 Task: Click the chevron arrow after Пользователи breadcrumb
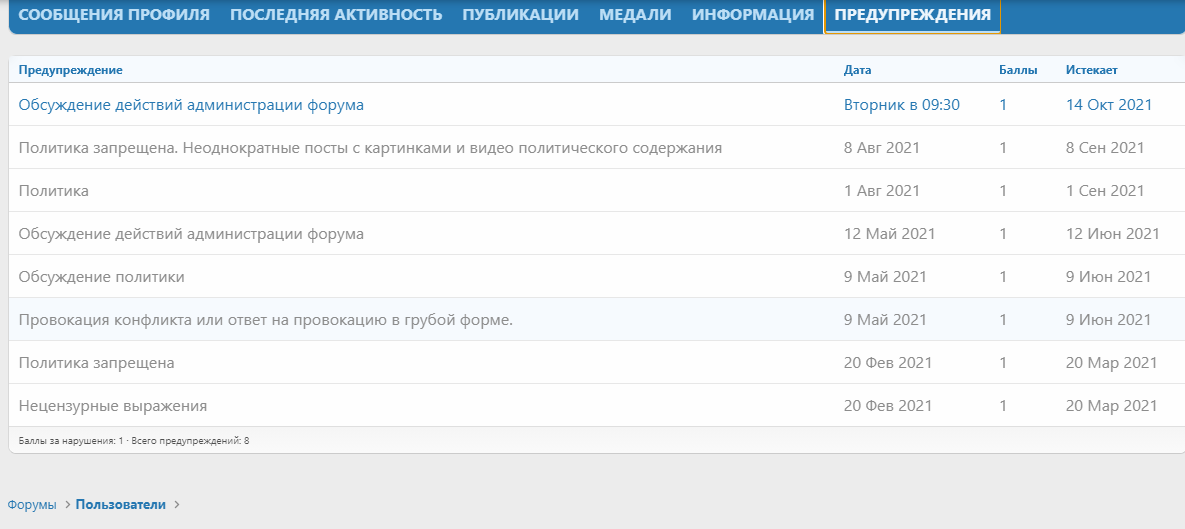[x=176, y=505]
